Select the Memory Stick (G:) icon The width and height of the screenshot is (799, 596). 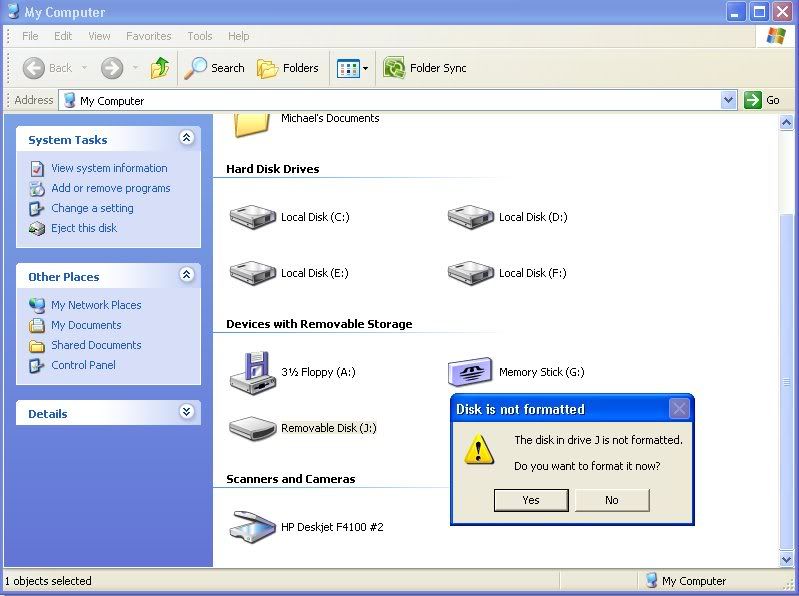(x=470, y=372)
